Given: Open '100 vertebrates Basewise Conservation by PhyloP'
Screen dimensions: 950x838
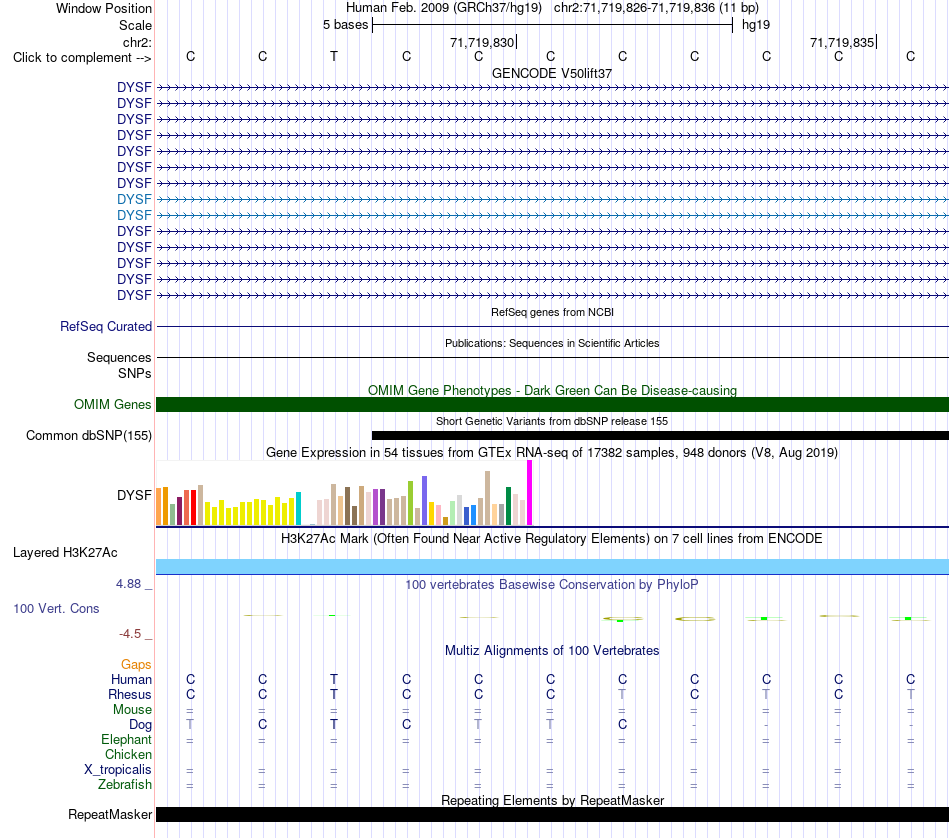Looking at the screenshot, I should [552, 585].
